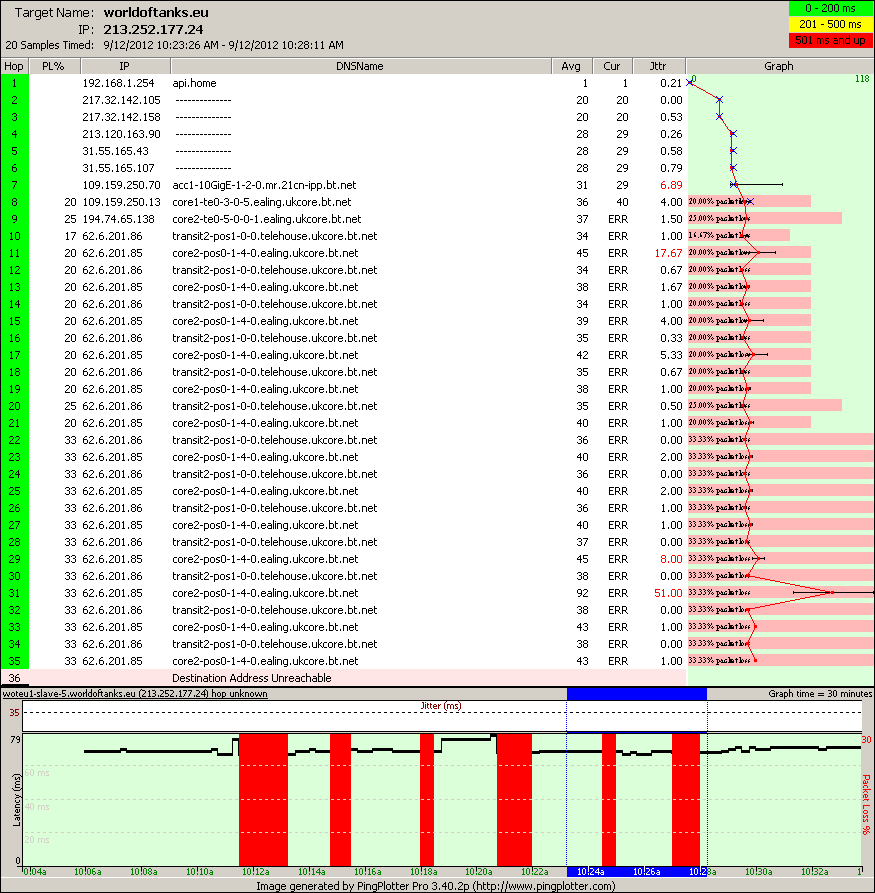This screenshot has width=875, height=893.
Task: Click IP 213.120.163.90 in hop 4
Action: coord(121,134)
